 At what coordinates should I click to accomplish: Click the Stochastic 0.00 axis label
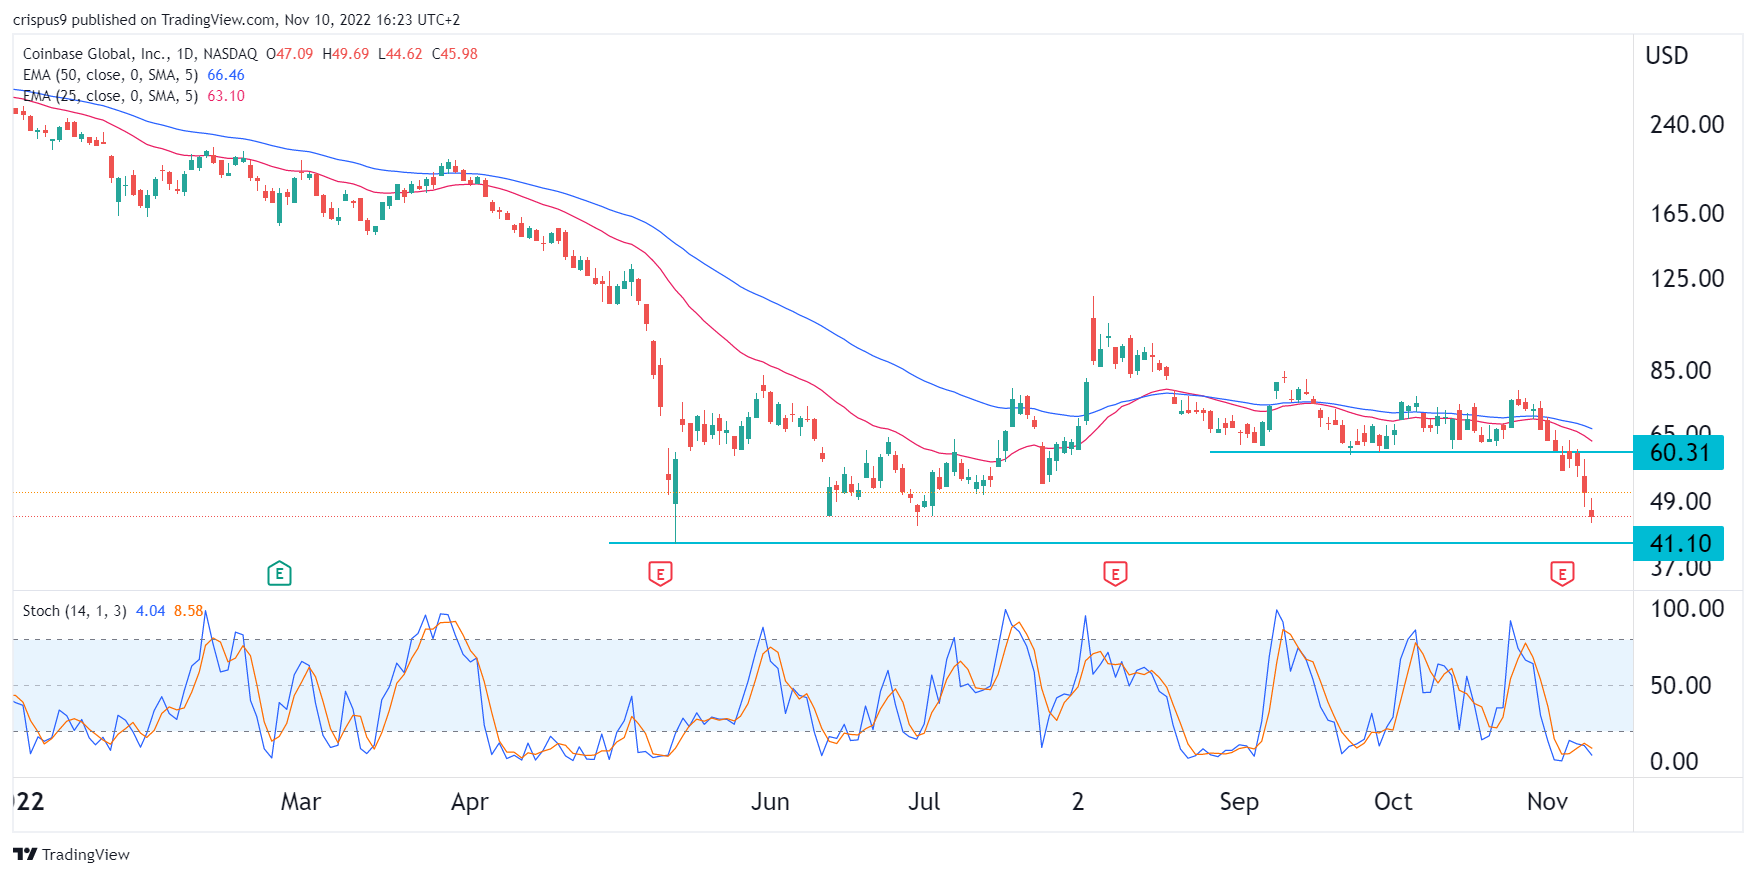coord(1674,761)
